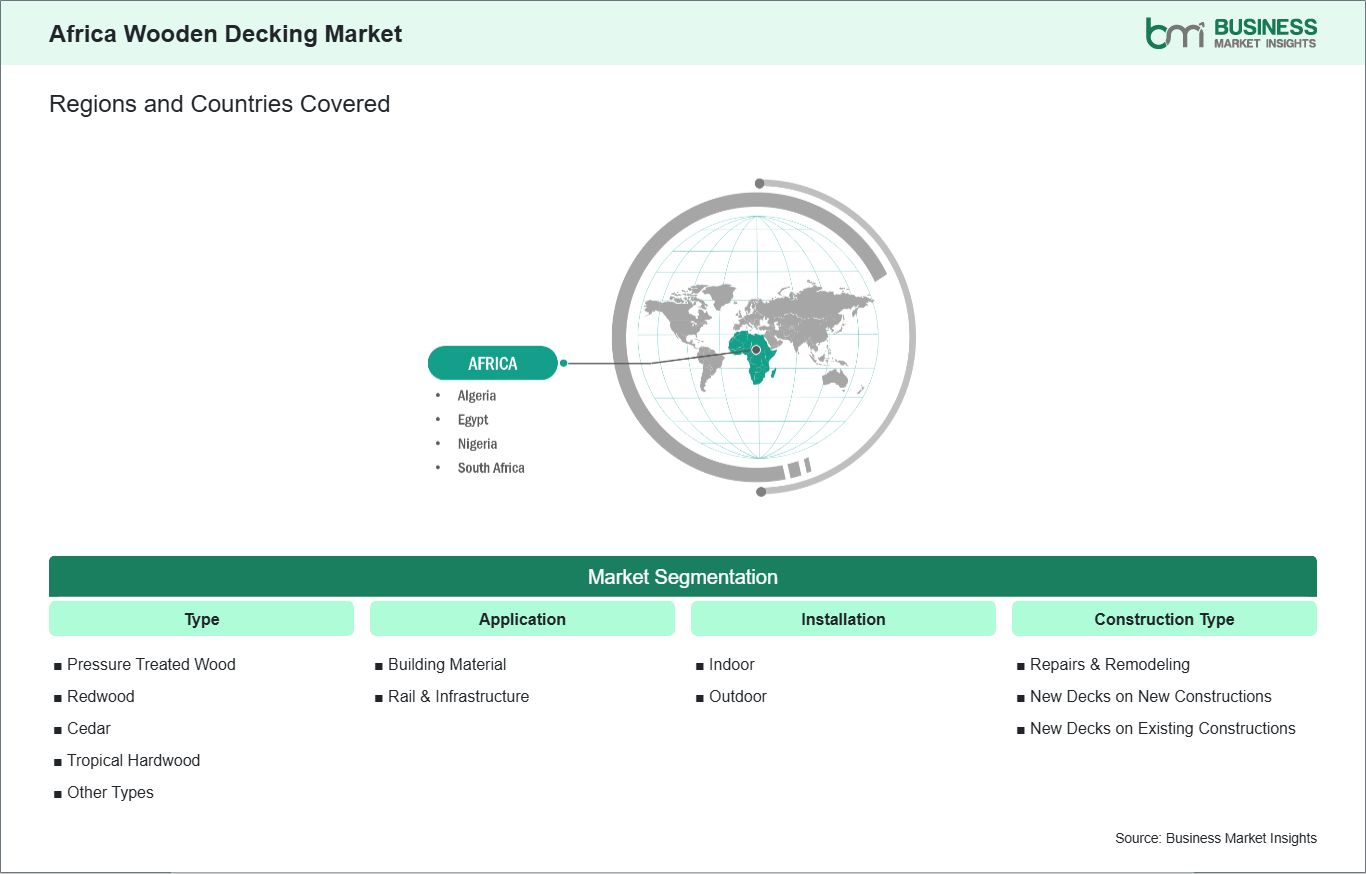Click 'Outdoor' installation entry
1366x874 pixels.
pos(738,696)
